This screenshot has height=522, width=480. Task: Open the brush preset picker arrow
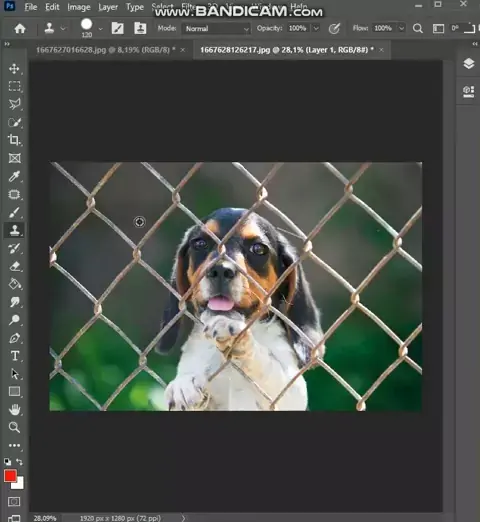(100, 29)
